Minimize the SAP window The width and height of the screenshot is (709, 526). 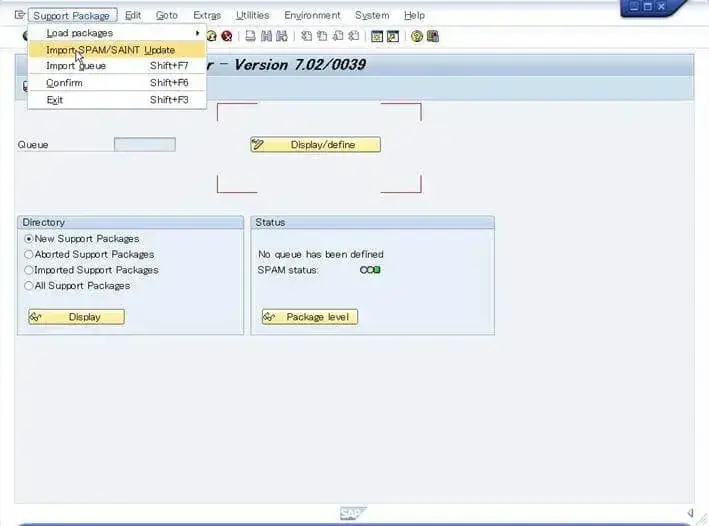tap(634, 6)
